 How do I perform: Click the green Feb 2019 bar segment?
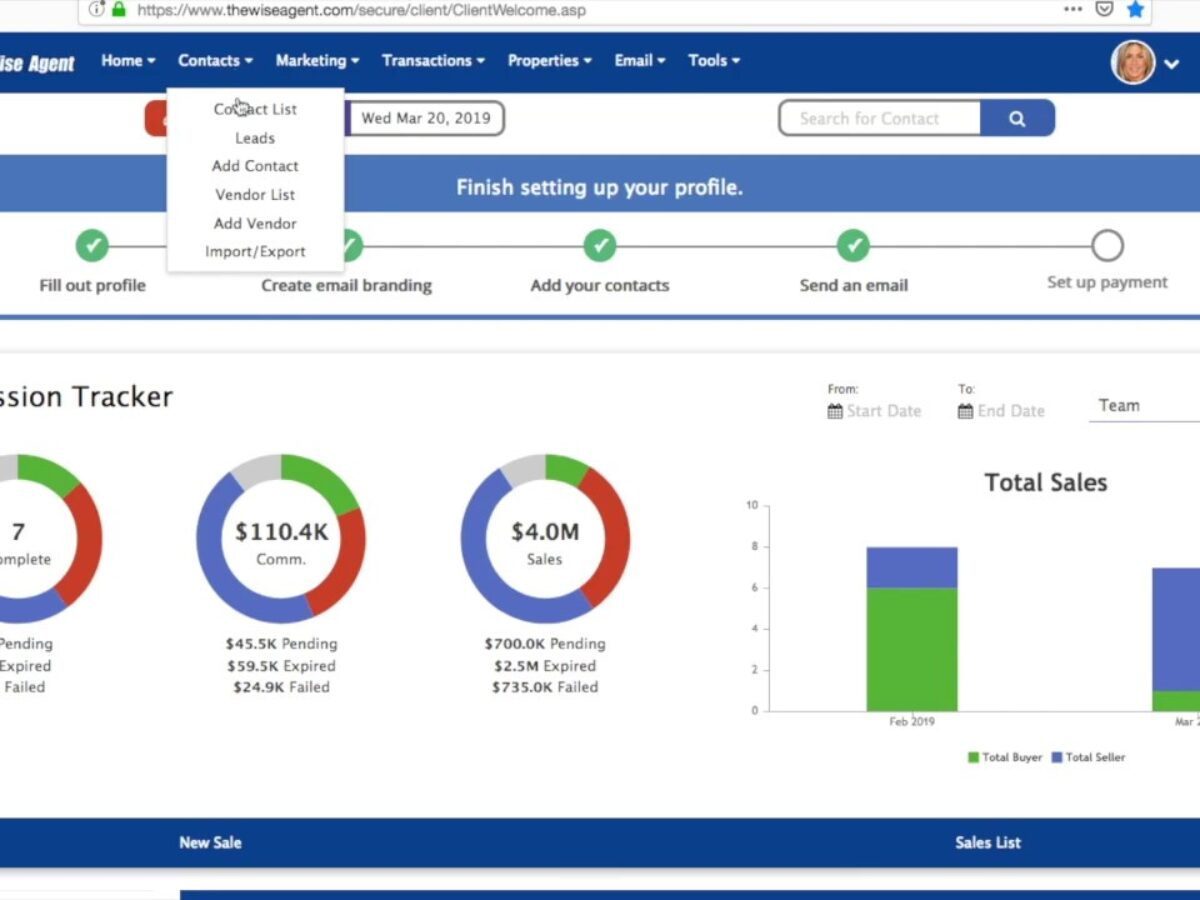912,649
